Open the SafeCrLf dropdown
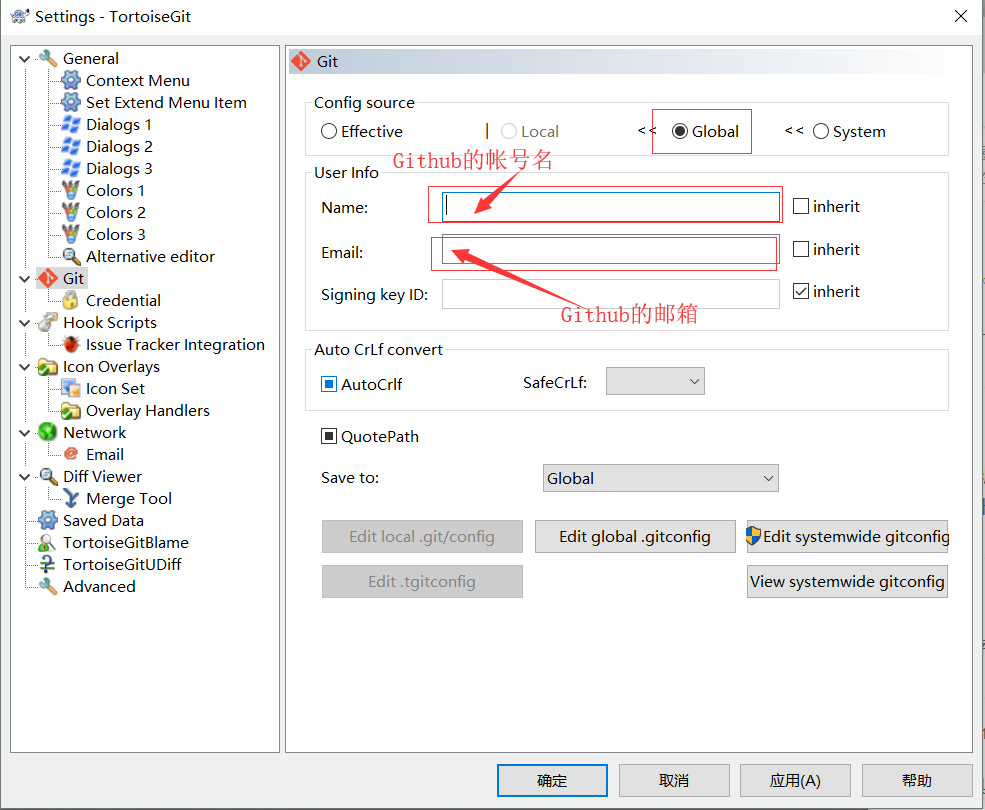The height and width of the screenshot is (810, 985). (655, 382)
